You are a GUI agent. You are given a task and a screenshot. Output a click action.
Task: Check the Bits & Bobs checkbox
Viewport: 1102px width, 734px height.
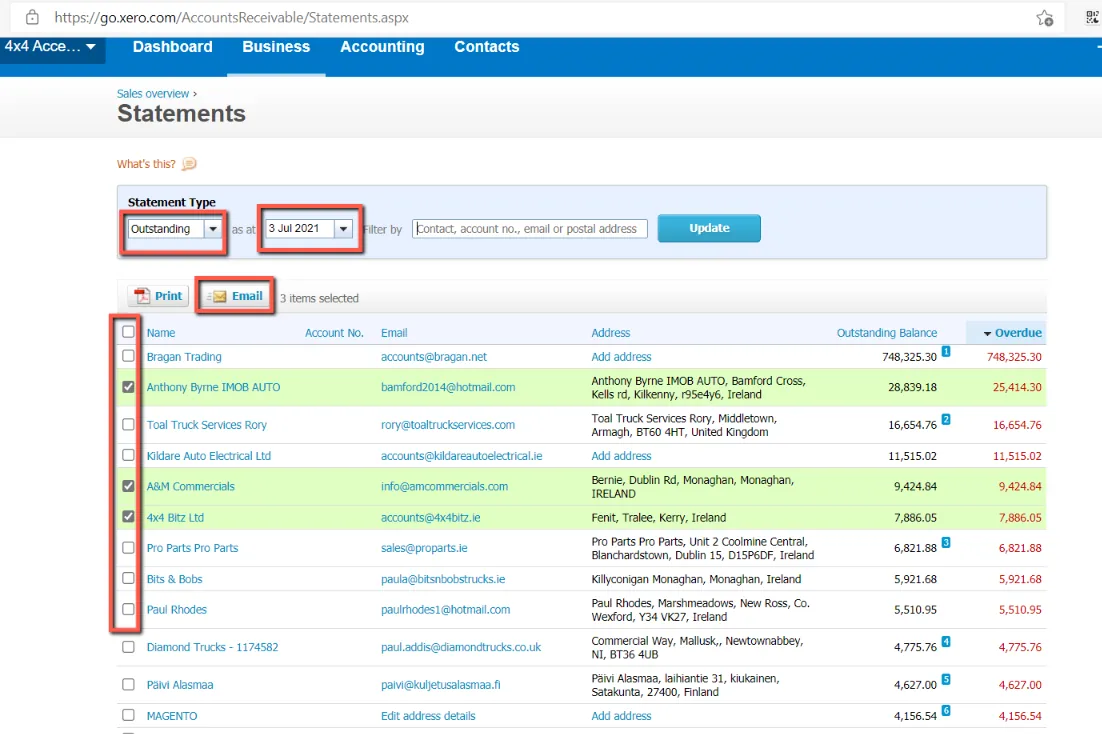pos(128,578)
